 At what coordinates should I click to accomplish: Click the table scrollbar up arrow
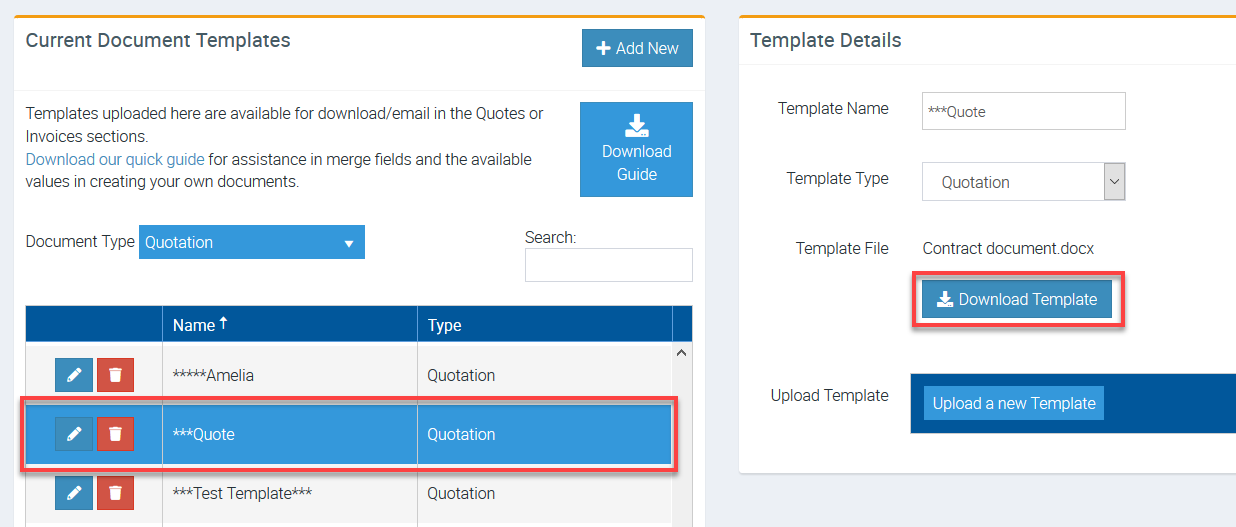pyautogui.click(x=682, y=353)
